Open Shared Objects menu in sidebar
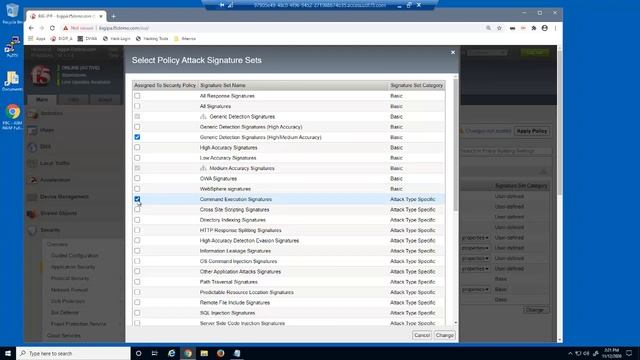640x360 pixels. click(x=58, y=213)
